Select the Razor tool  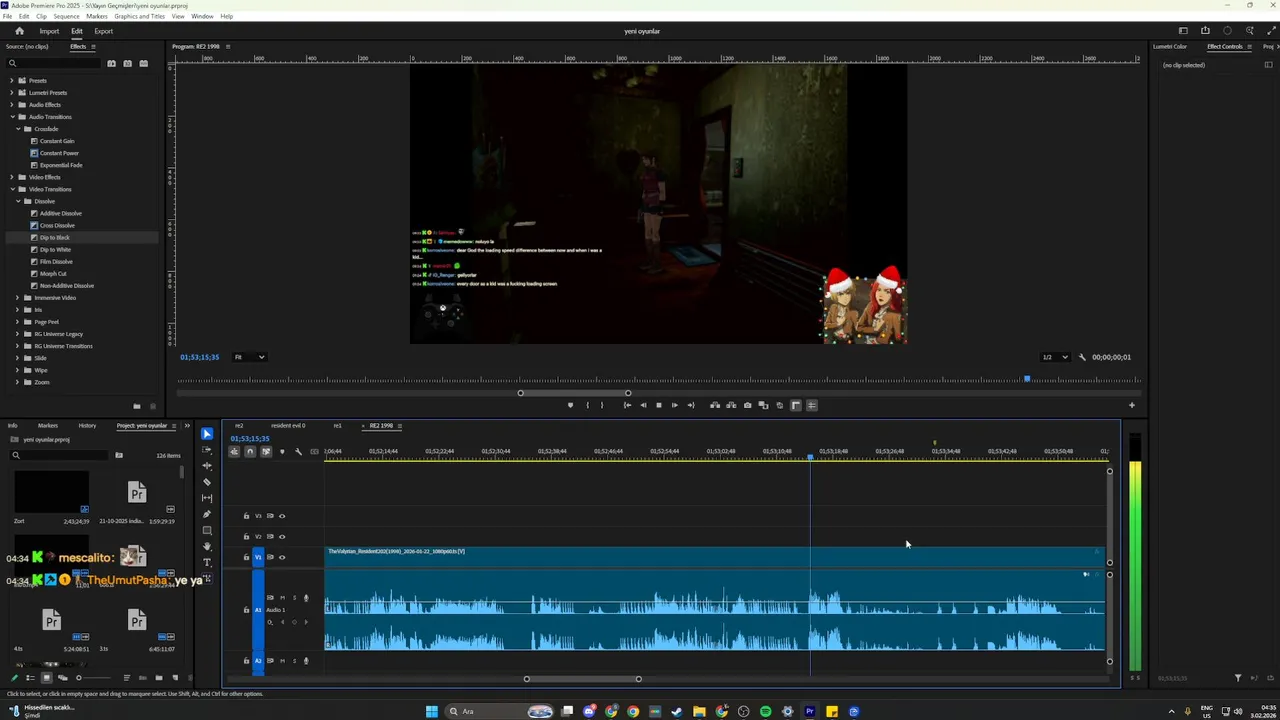pyautogui.click(x=207, y=482)
